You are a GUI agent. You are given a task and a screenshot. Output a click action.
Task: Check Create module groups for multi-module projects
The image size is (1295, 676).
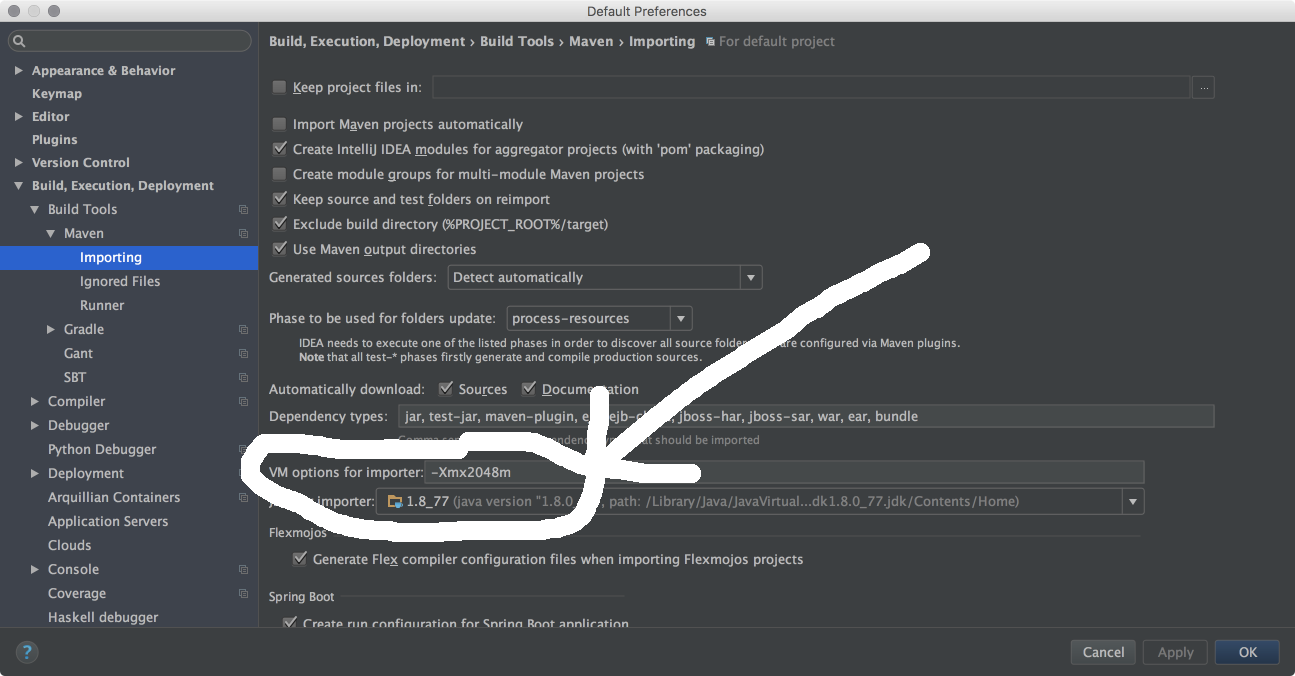click(x=279, y=174)
